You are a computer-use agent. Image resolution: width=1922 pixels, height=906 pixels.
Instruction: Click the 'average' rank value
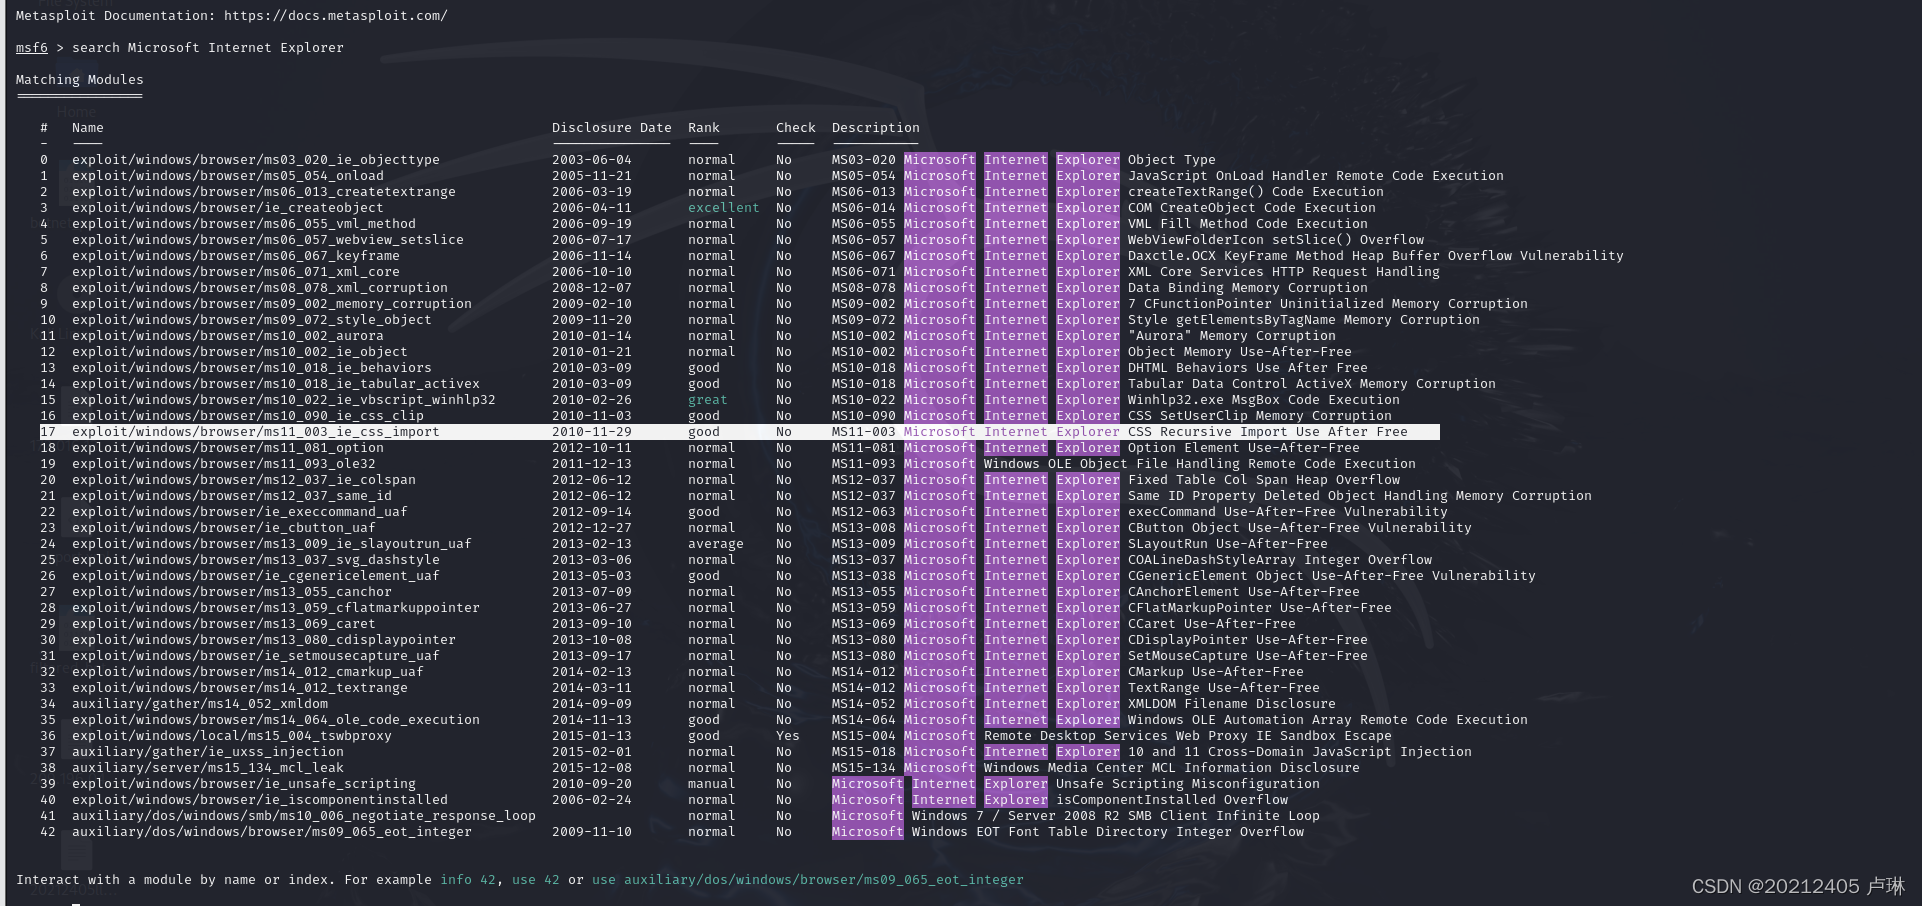716,544
